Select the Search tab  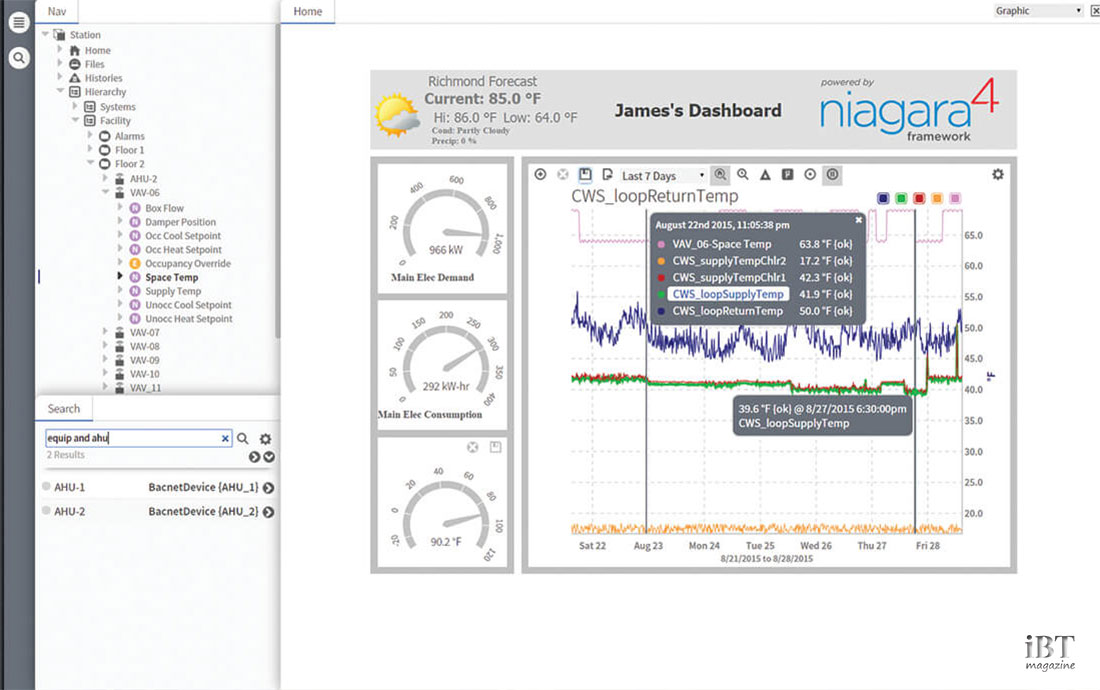coord(64,408)
